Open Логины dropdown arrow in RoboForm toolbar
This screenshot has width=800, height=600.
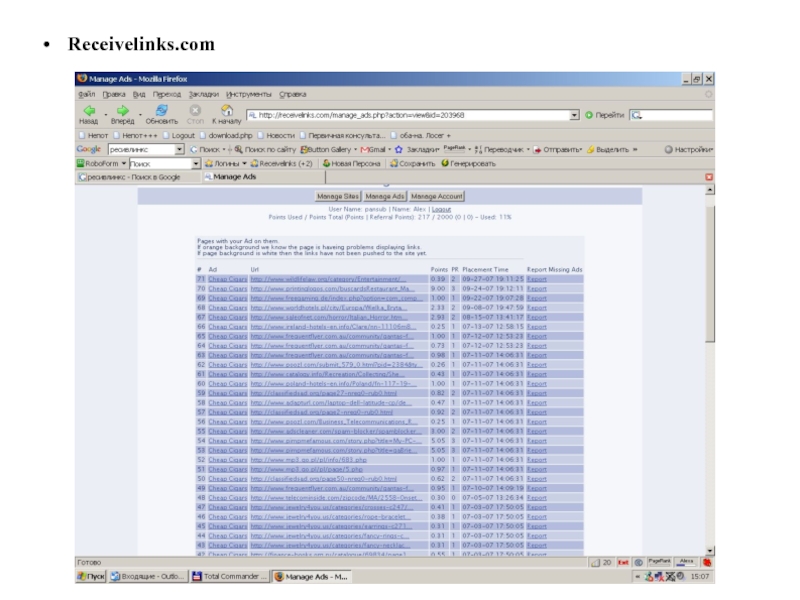click(244, 164)
